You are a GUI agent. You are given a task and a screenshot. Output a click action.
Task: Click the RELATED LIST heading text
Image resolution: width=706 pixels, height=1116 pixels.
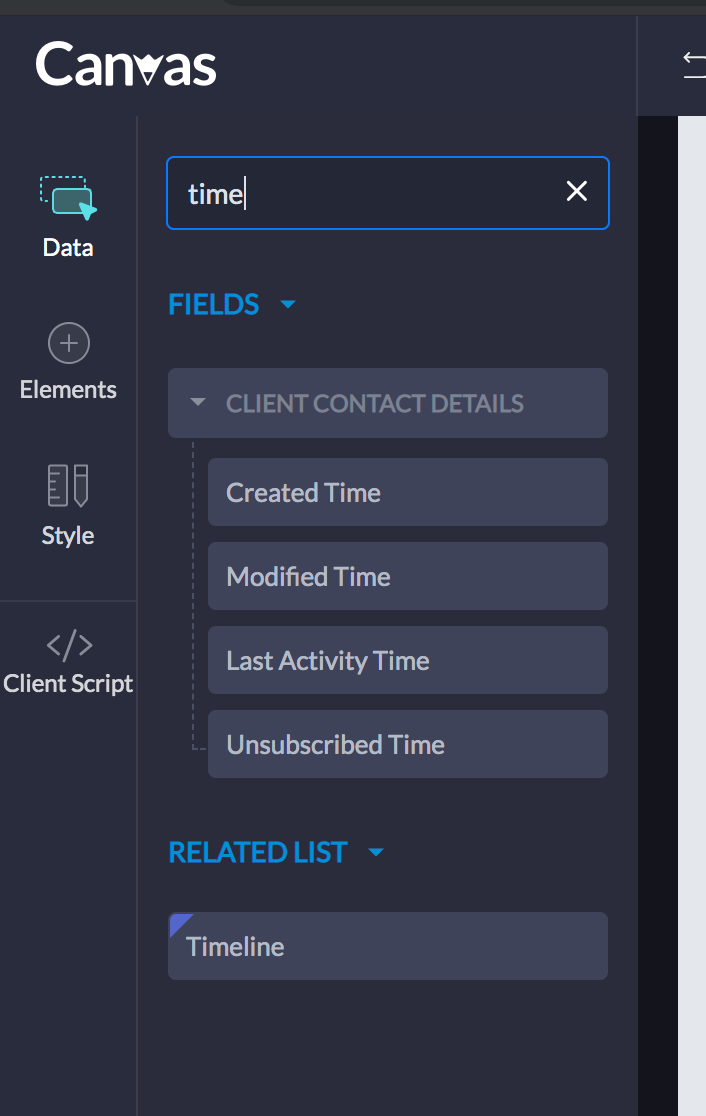point(258,852)
